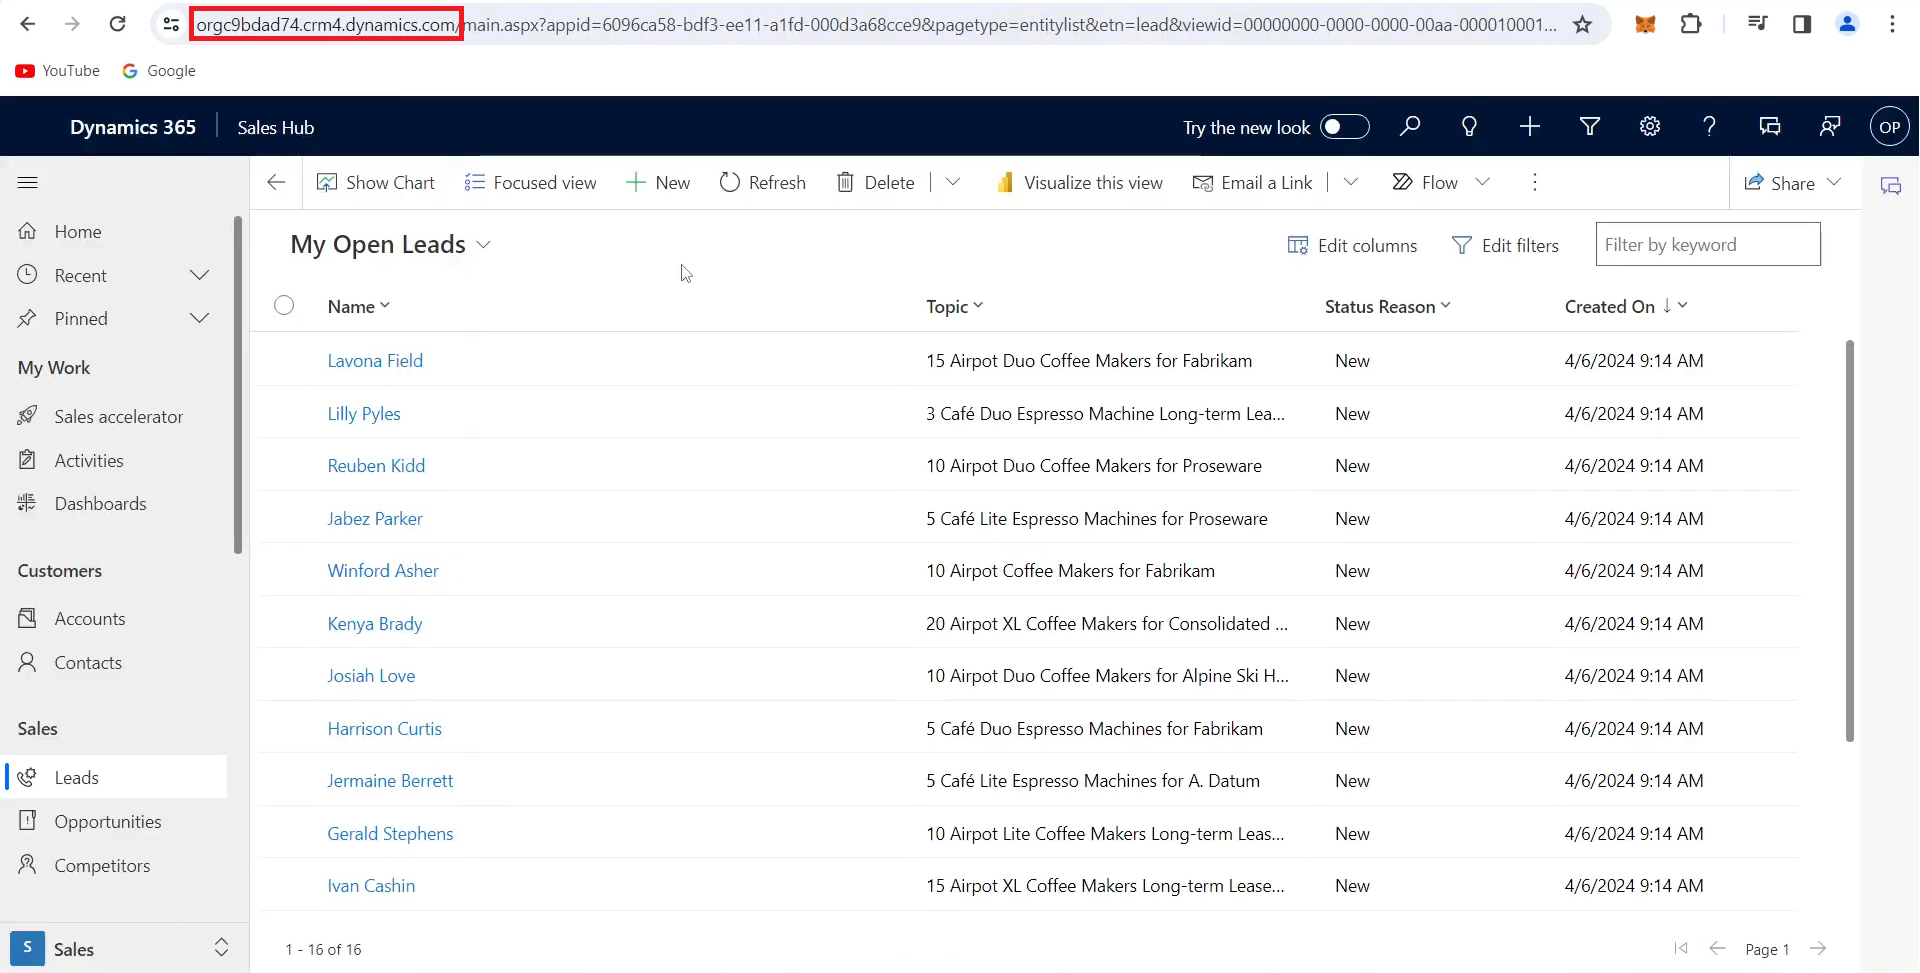Open Chrome side panel icon
This screenshot has height=973, width=1920.
[x=1802, y=24]
